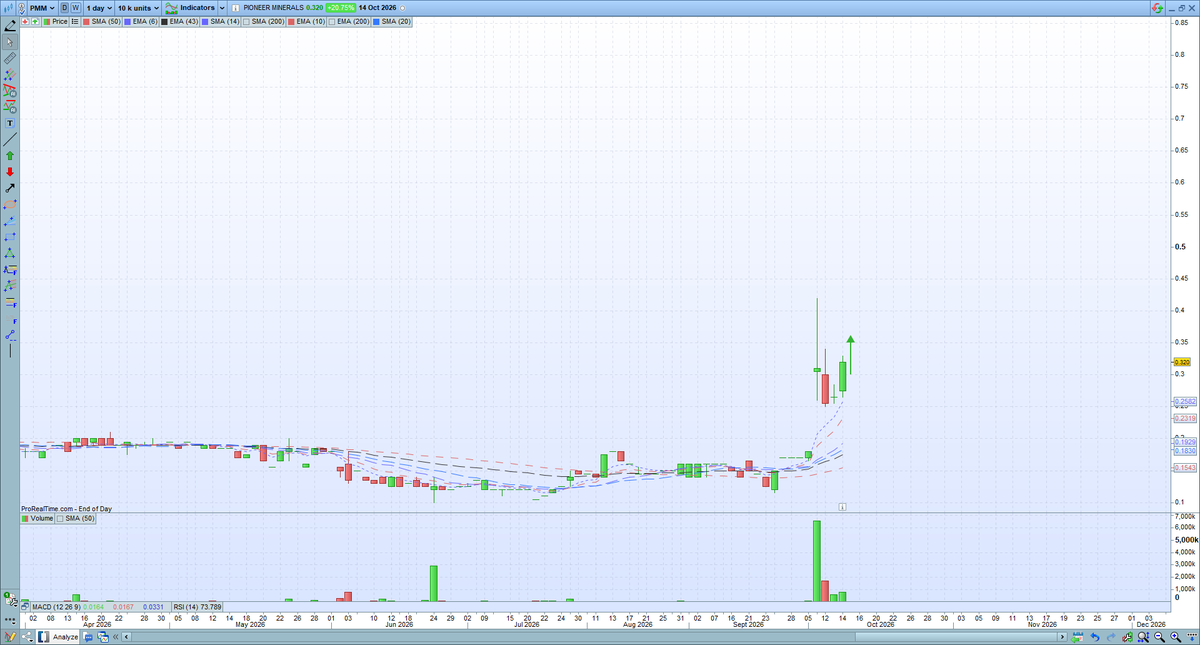Open the 10 k units dropdown
Viewport: 1200px width, 645px height.
coord(138,8)
